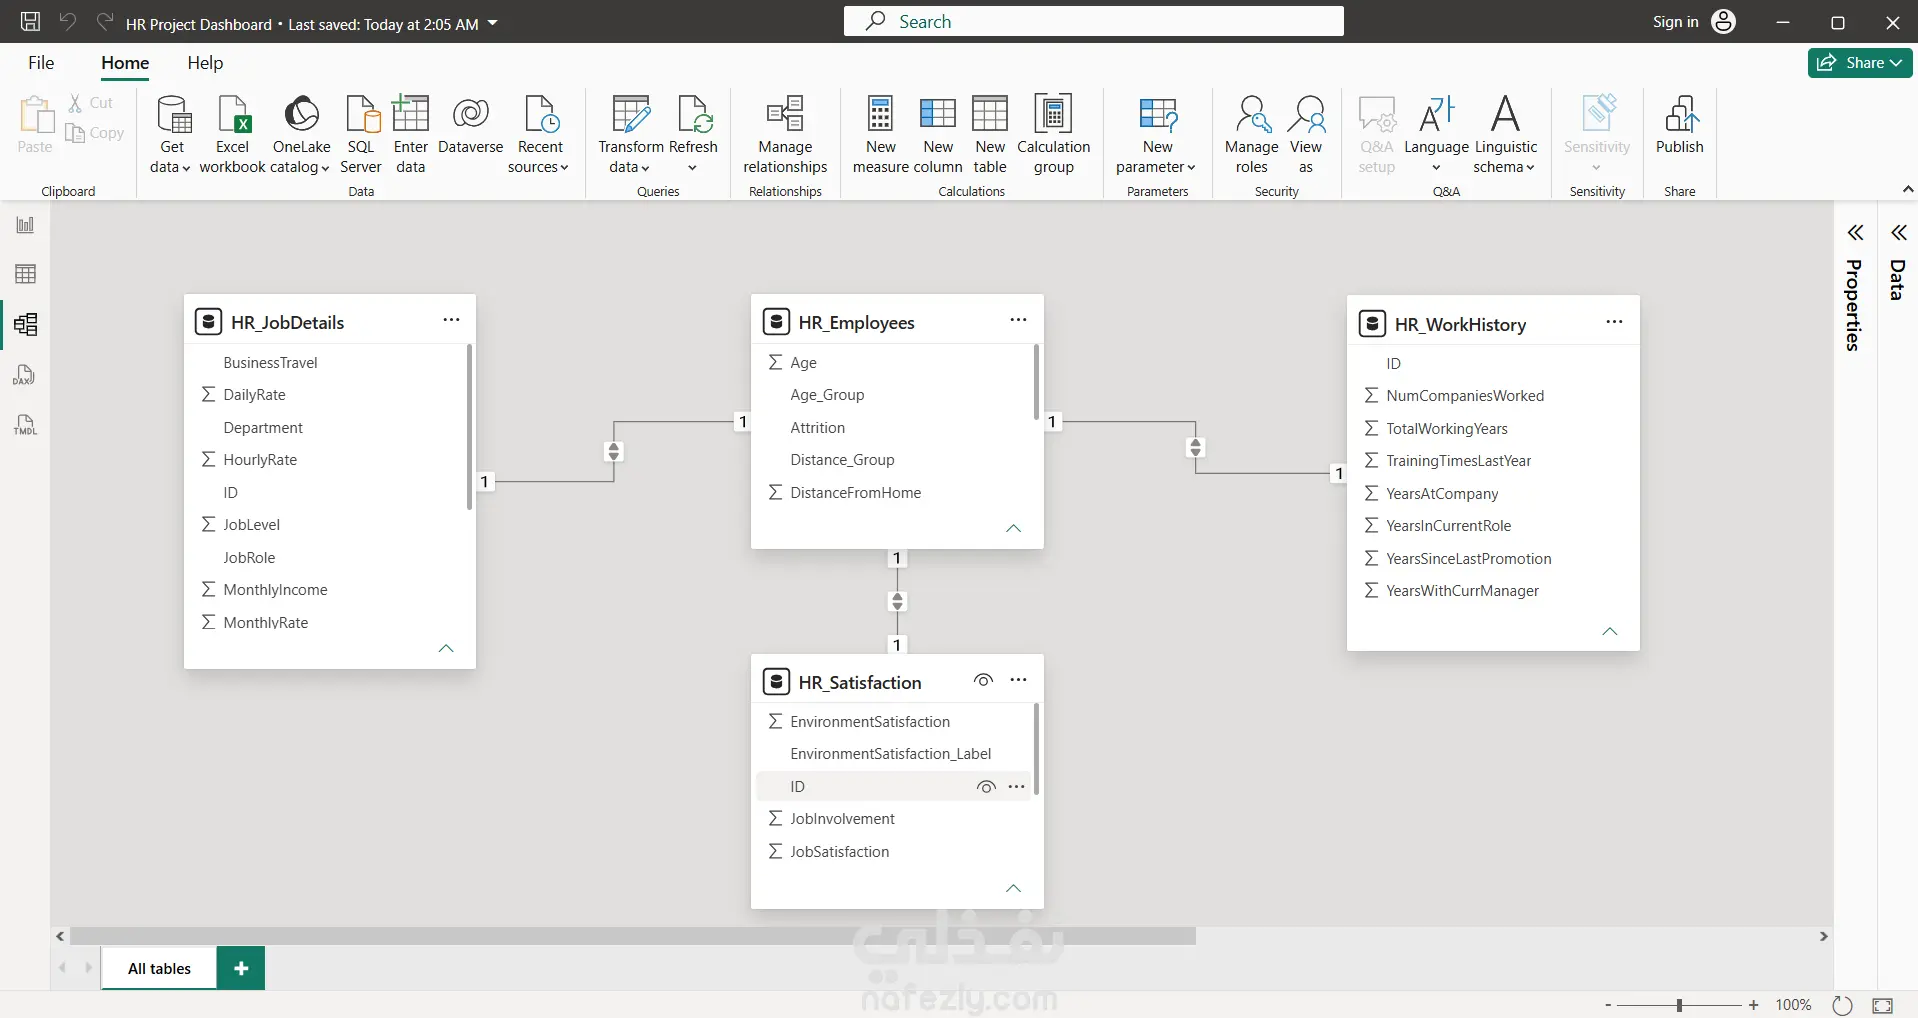Select HR_JobDetails to HR_Employees relationship line
The image size is (1918, 1018).
[x=614, y=452]
